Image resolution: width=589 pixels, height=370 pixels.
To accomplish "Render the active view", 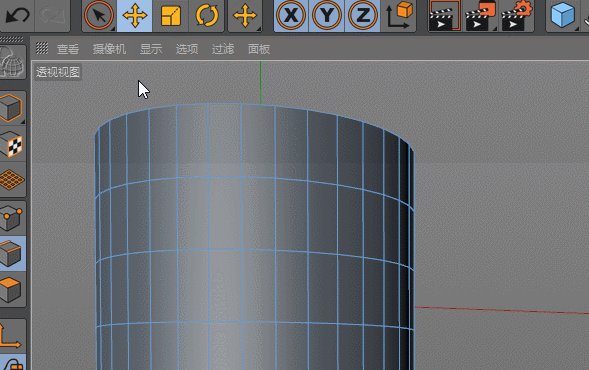I will 444,15.
